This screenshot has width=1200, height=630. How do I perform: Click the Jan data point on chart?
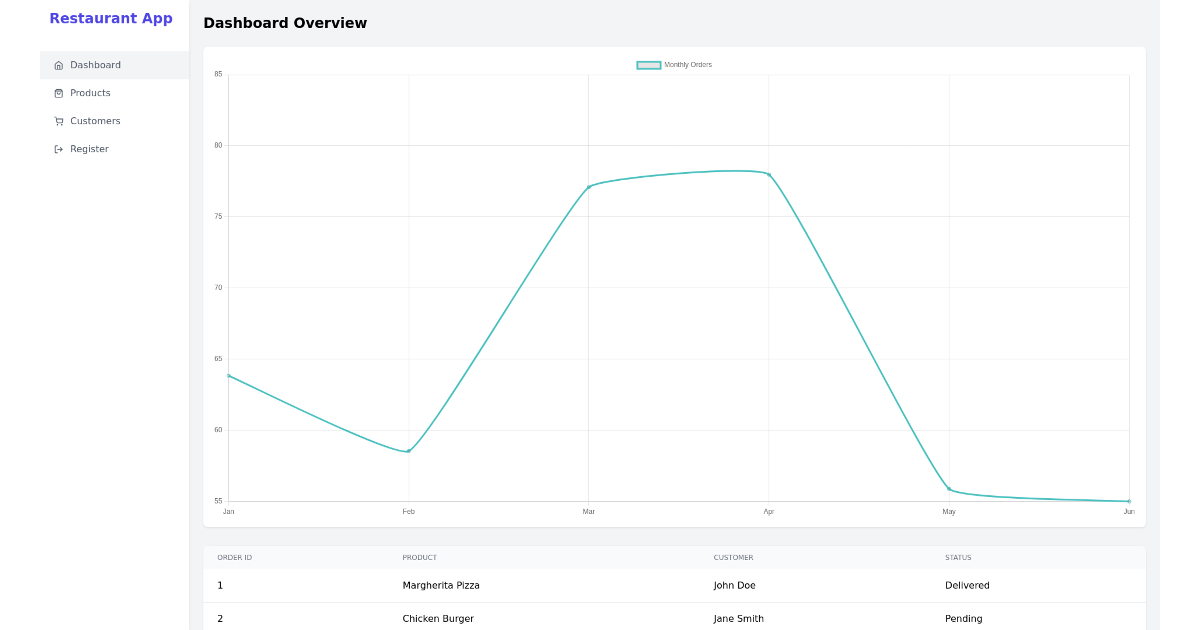tap(229, 376)
